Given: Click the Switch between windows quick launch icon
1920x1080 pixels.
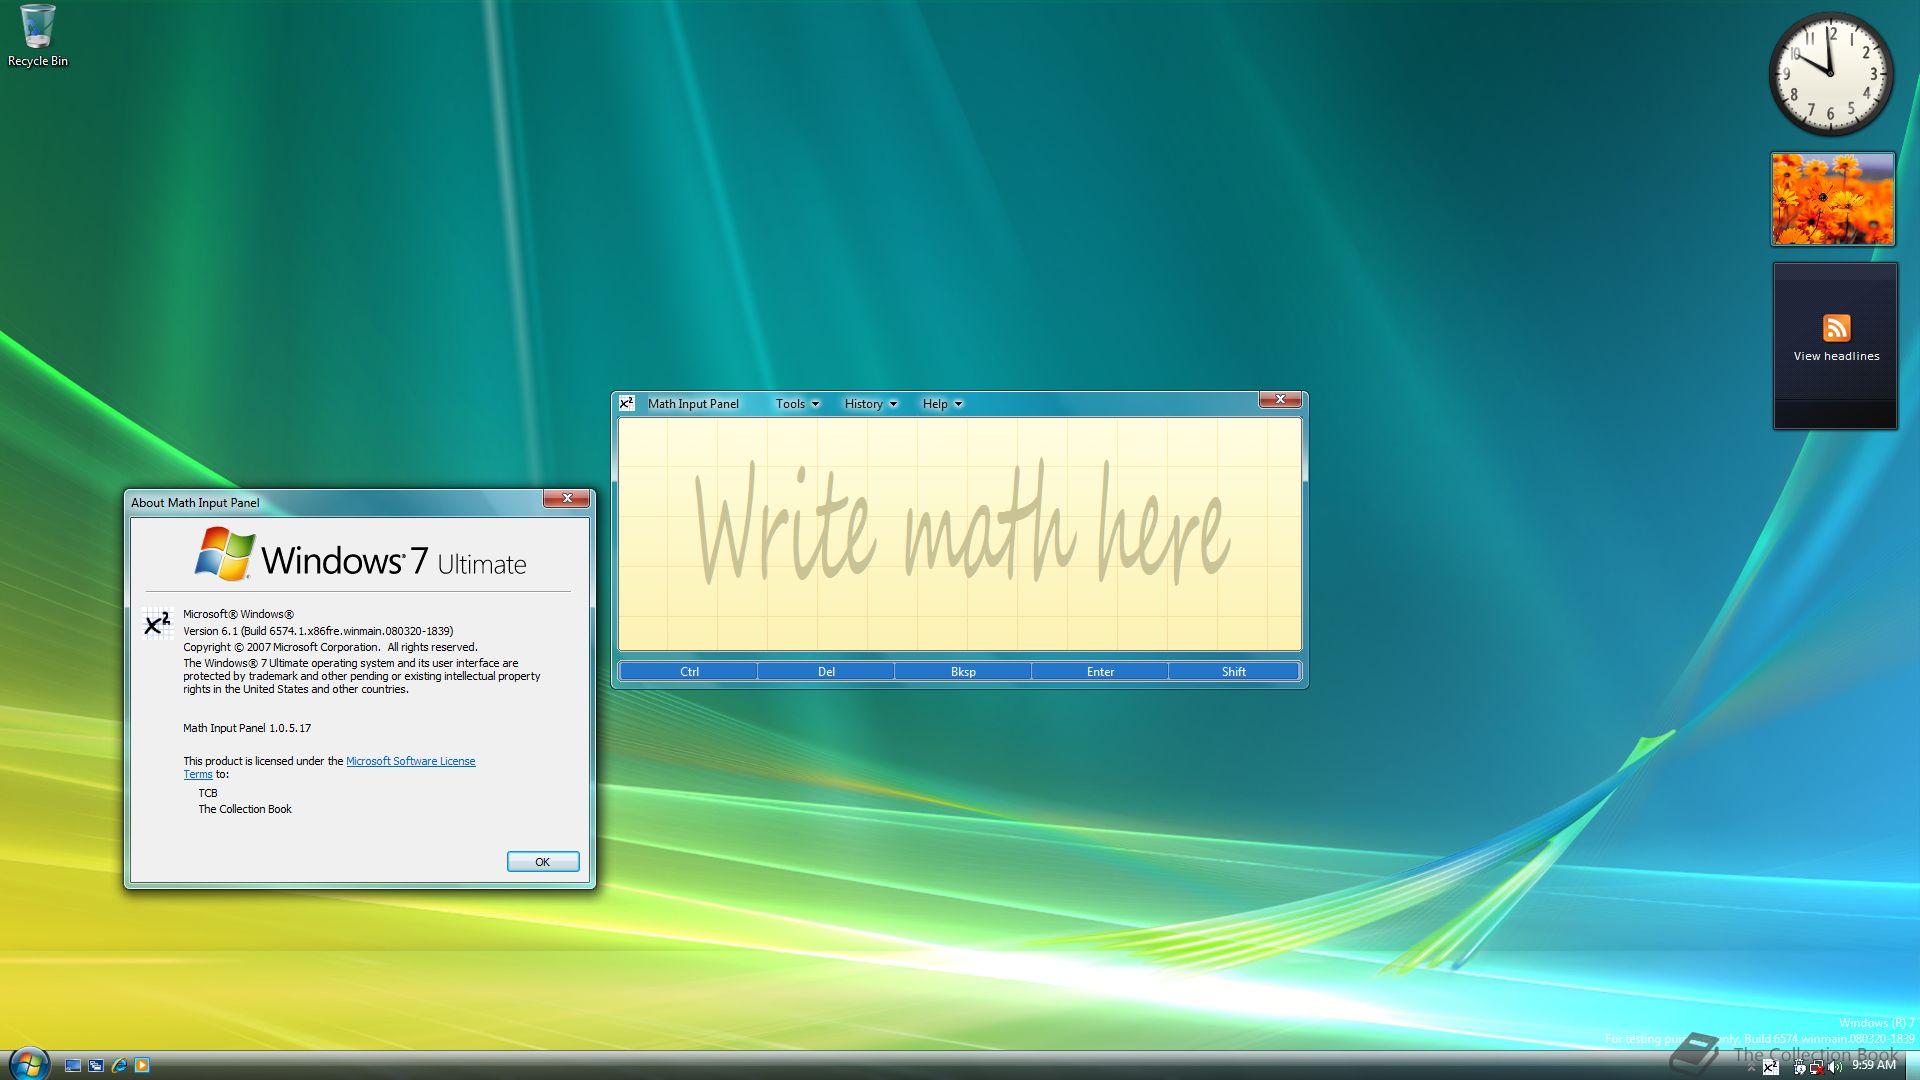Looking at the screenshot, I should [x=96, y=1066].
